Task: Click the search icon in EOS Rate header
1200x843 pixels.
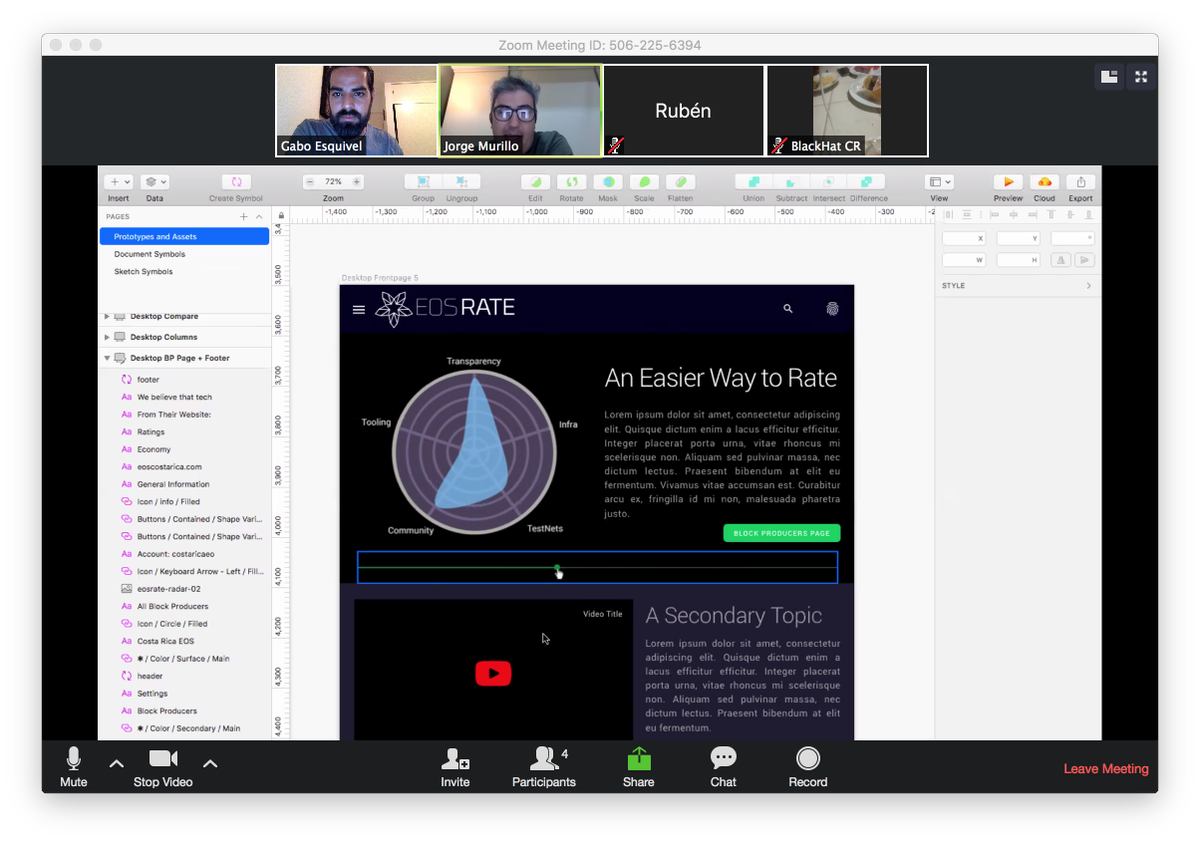Action: (788, 309)
